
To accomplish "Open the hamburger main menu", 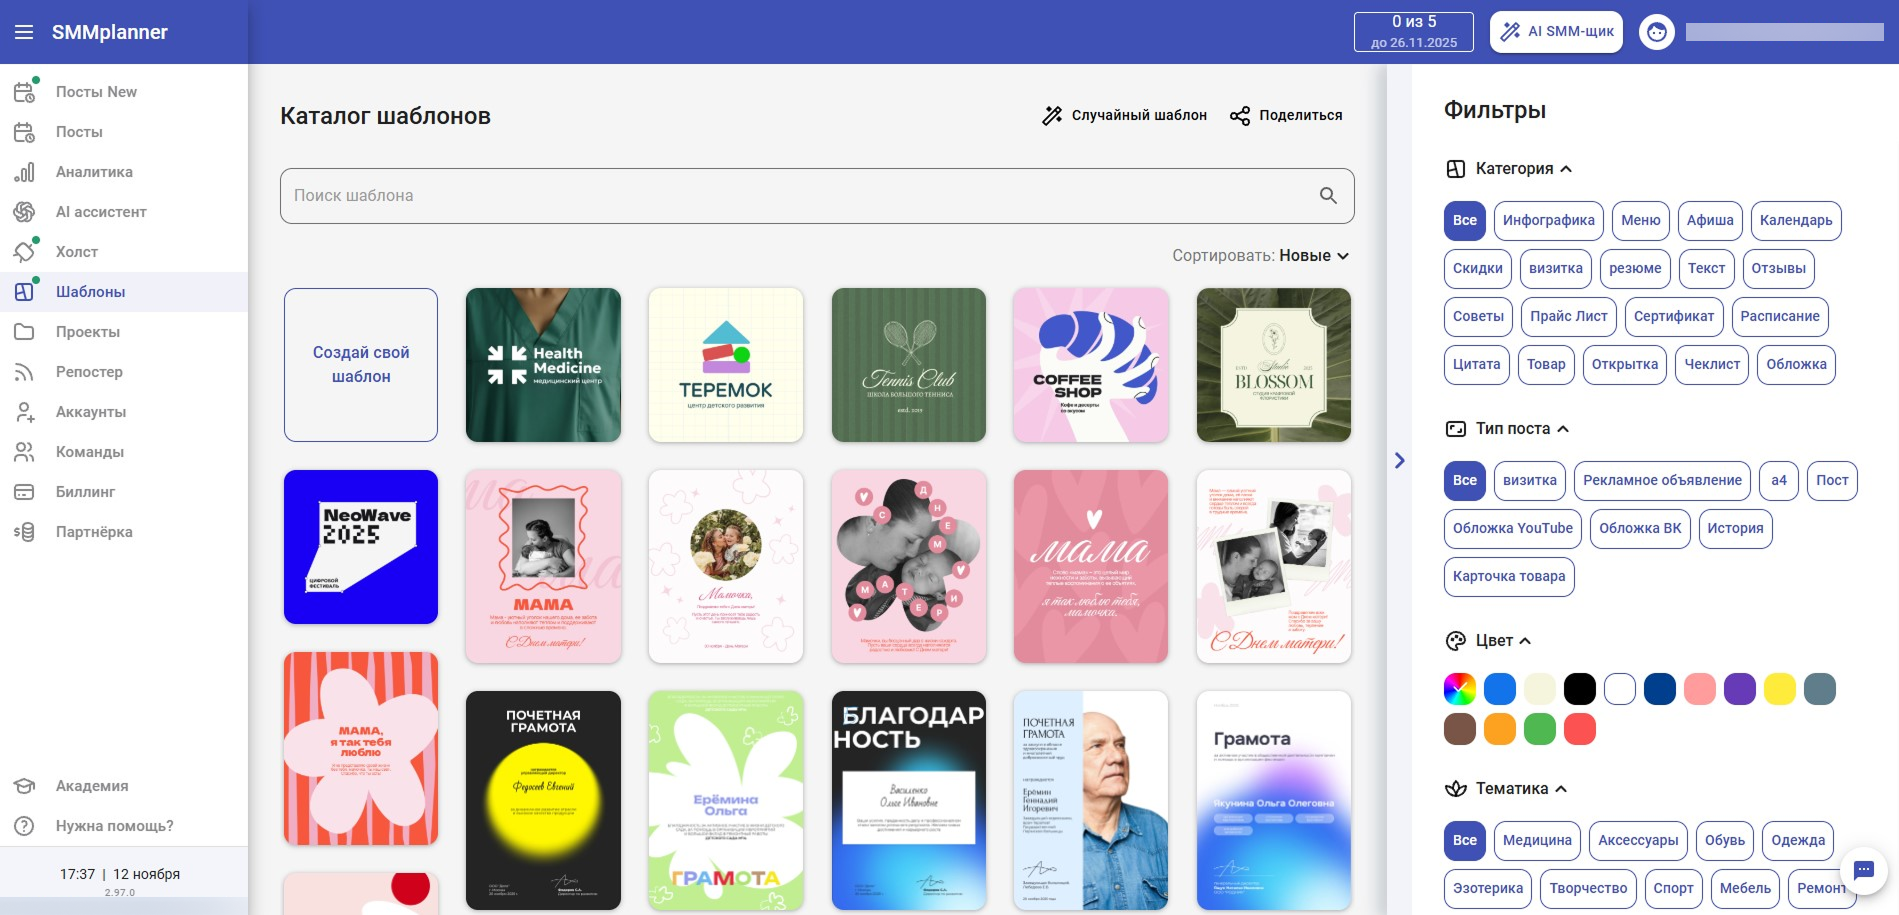I will click(24, 32).
